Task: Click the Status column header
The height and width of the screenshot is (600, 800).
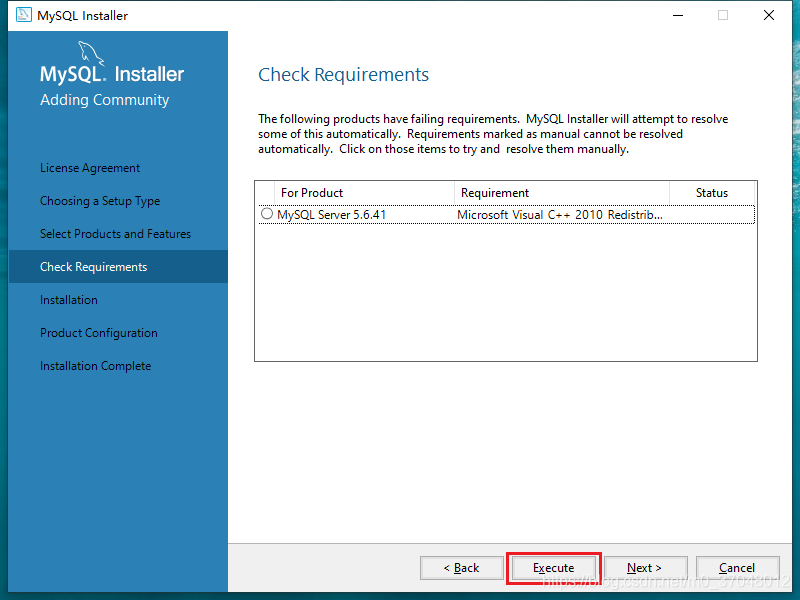Action: click(x=712, y=193)
